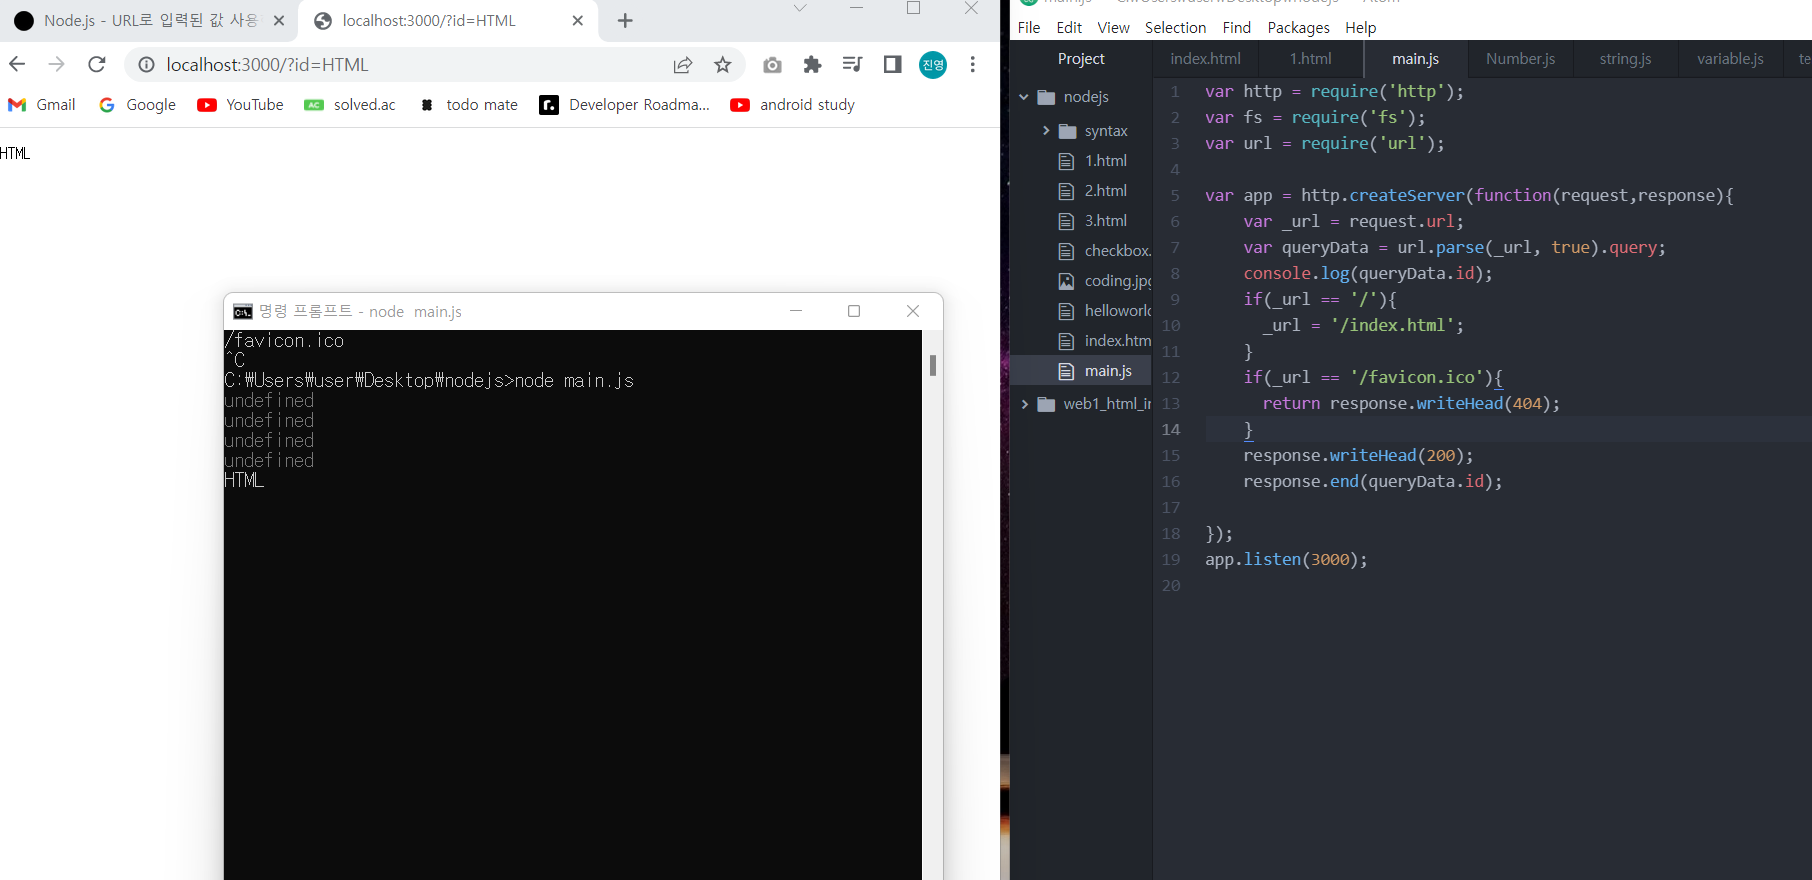Select main.js in project tree

click(1081, 371)
